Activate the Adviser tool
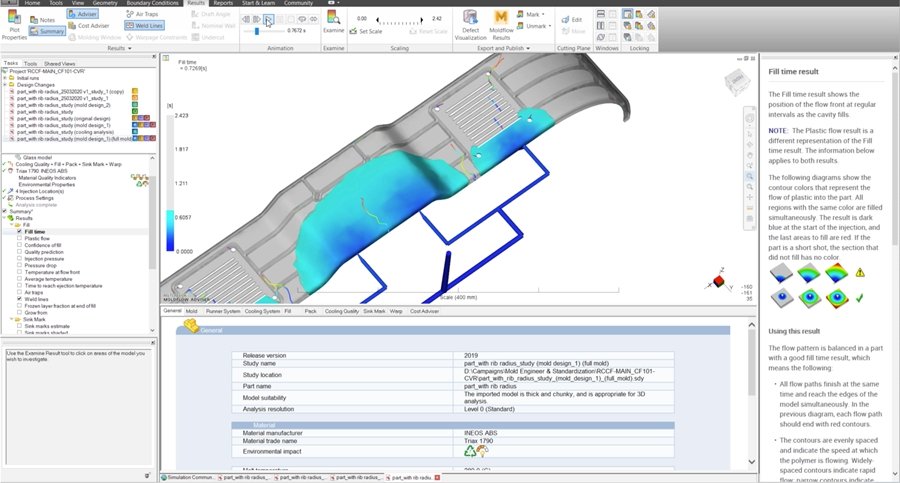The height and width of the screenshot is (483, 900). (82, 14)
